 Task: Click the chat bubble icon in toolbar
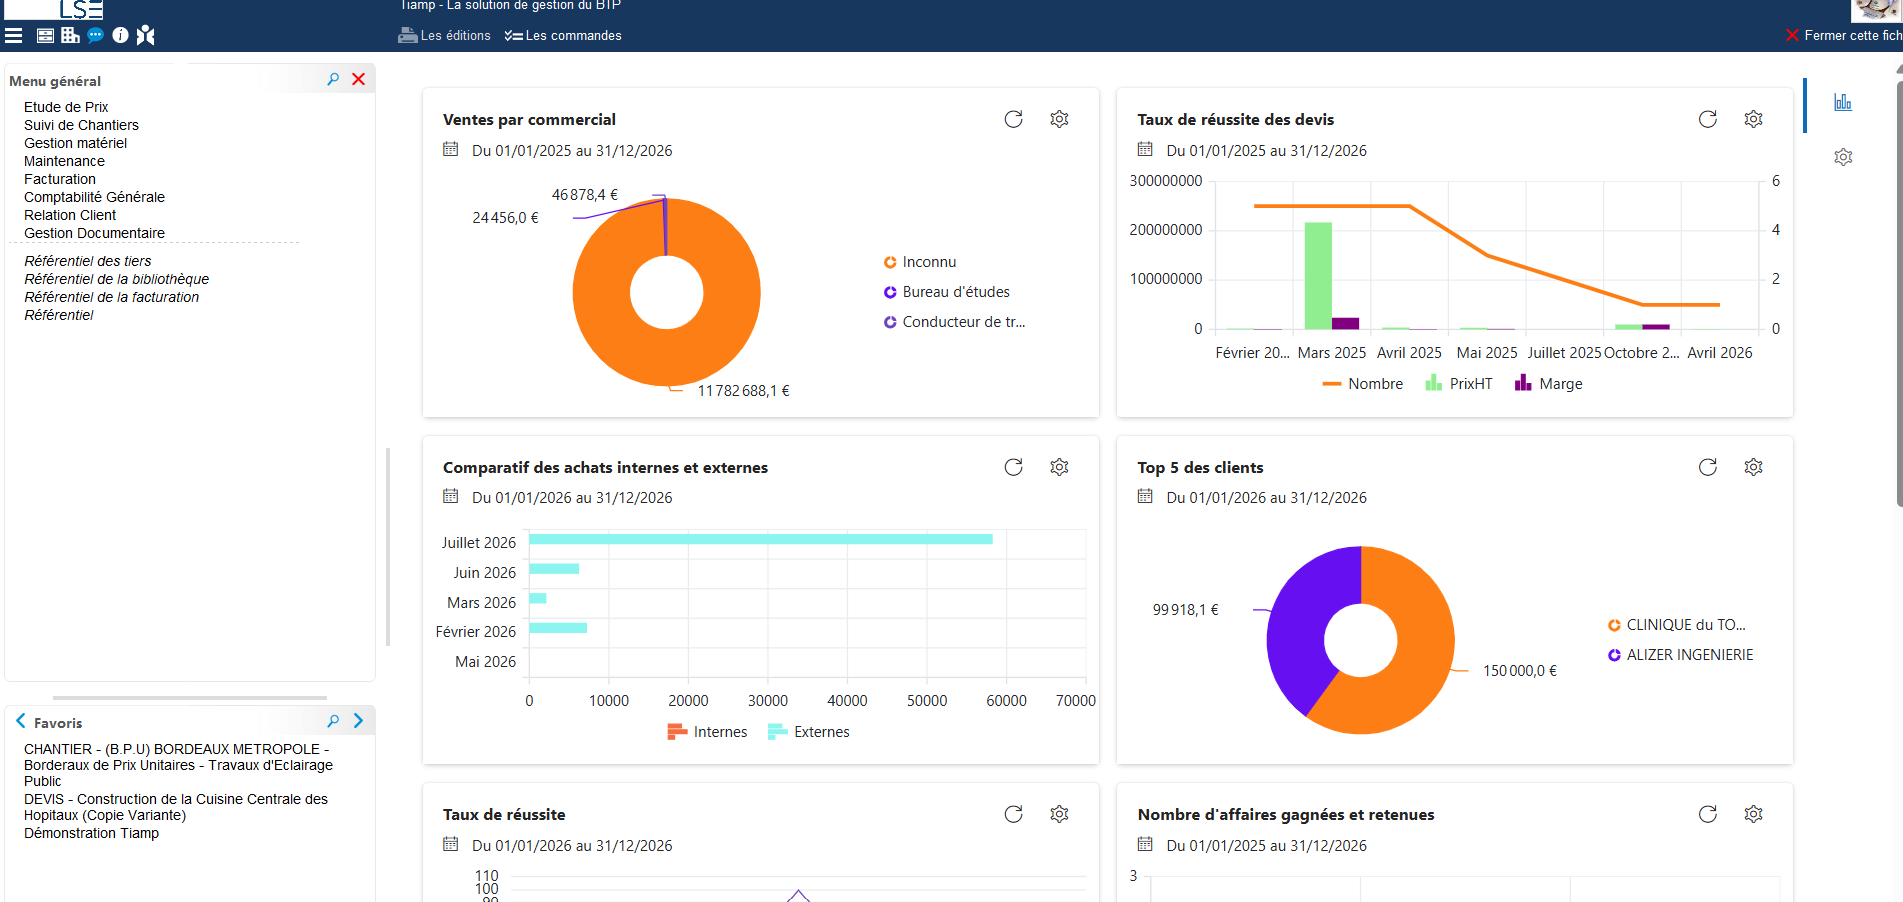(95, 35)
